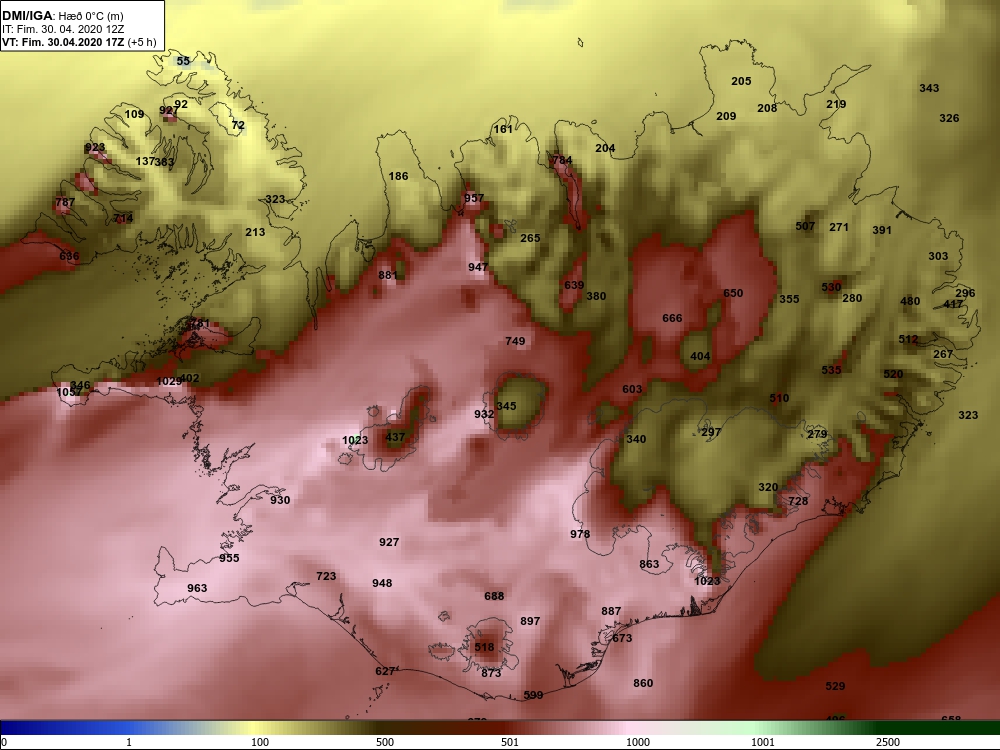Screen dimensions: 1000x750
Task: Click the map value '636'
Action: [x=69, y=256]
